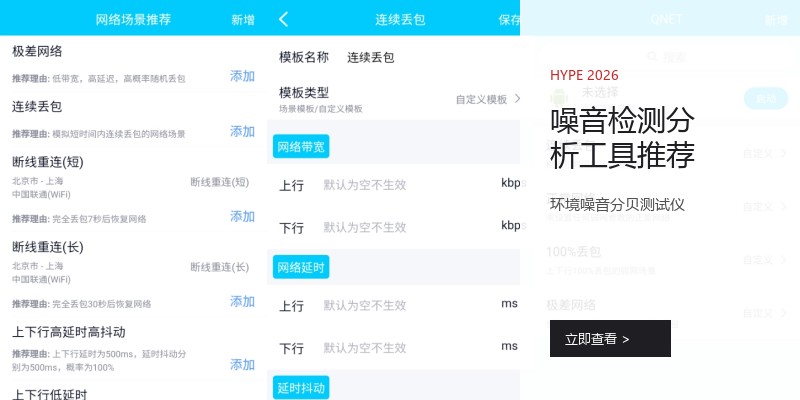Open the 模板类型 chevron next to 自定义模板

[517, 99]
